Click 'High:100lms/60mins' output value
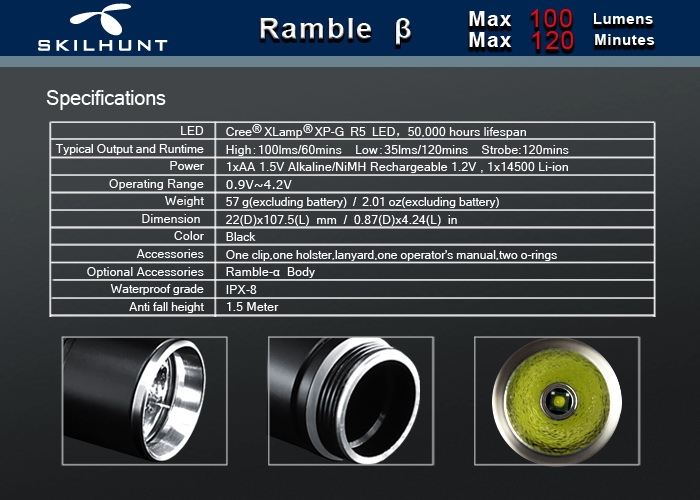The image size is (700, 500). tap(283, 150)
